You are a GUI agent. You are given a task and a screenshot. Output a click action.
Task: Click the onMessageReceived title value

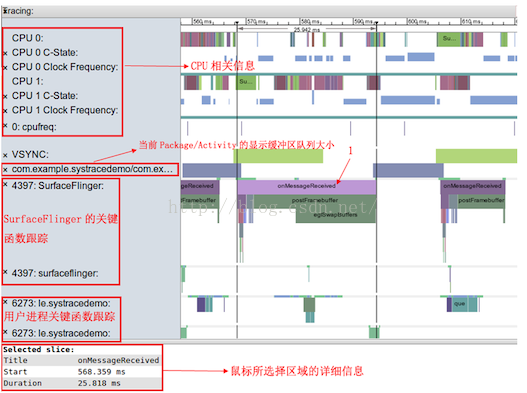118,360
